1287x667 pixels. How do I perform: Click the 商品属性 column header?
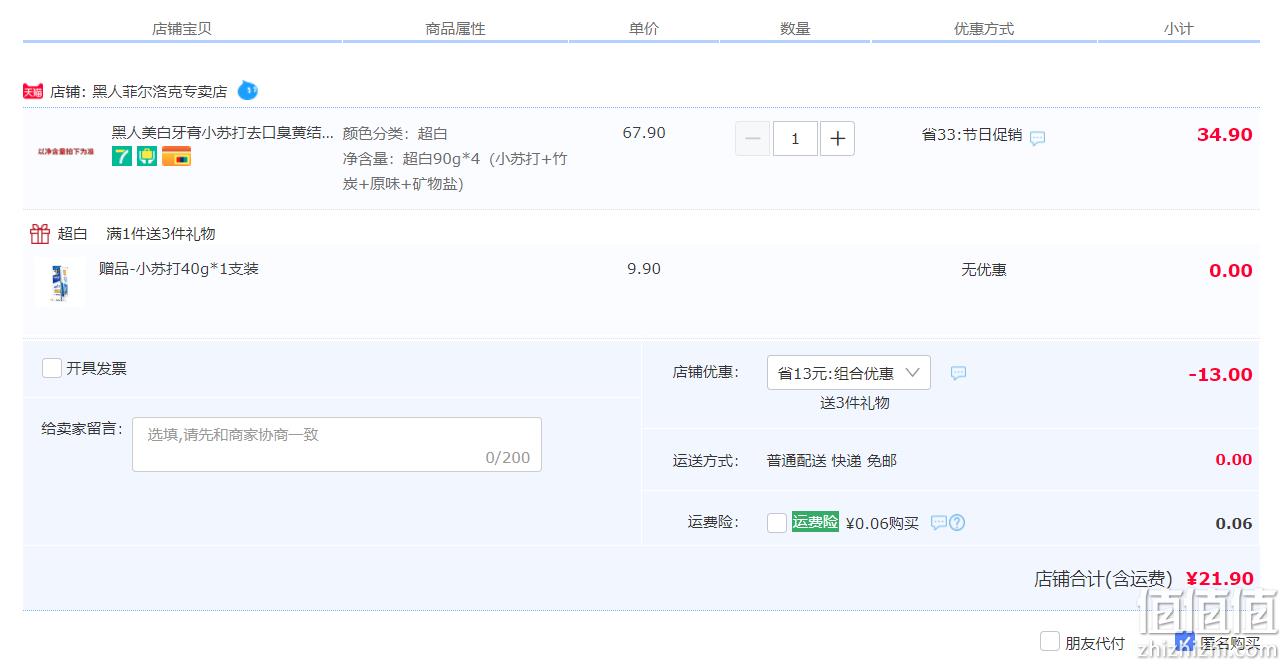(456, 29)
